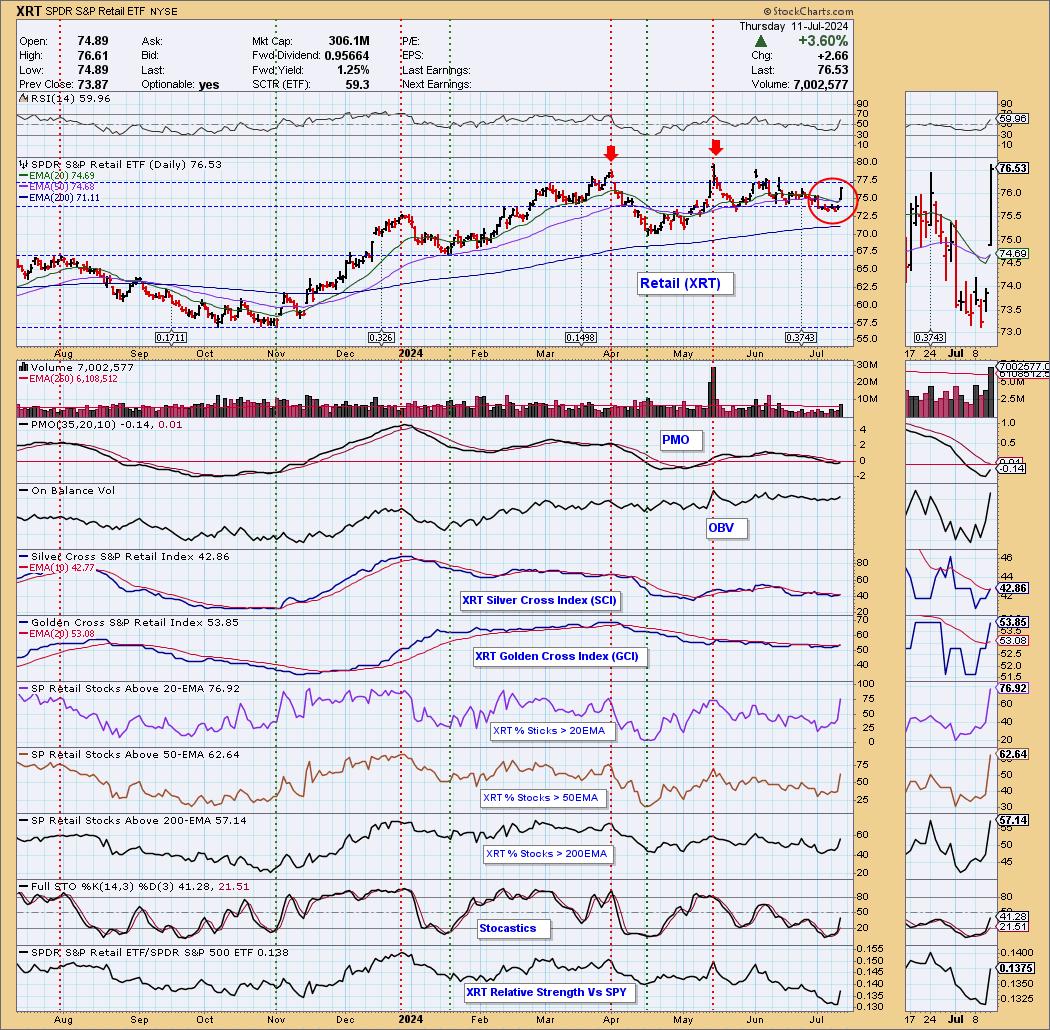Screen dimensions: 1050x1030
Task: Open the StockCharts.com copyright link
Action: tap(808, 11)
